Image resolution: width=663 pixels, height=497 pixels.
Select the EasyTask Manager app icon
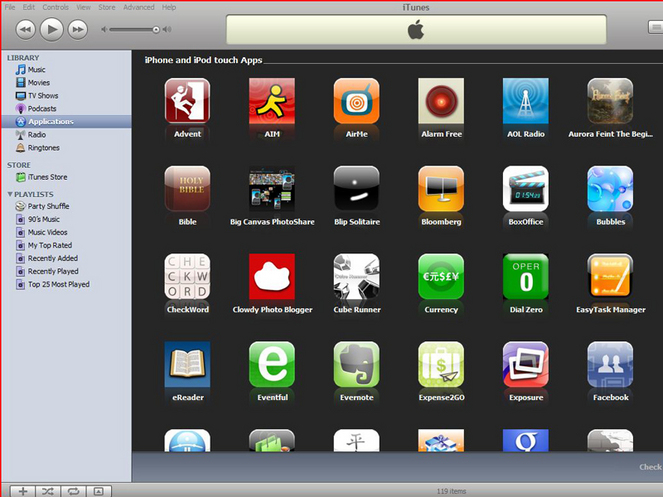click(x=610, y=277)
